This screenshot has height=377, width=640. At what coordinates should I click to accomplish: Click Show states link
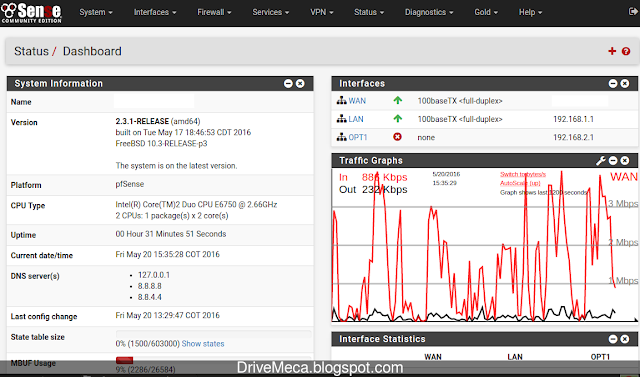point(203,344)
